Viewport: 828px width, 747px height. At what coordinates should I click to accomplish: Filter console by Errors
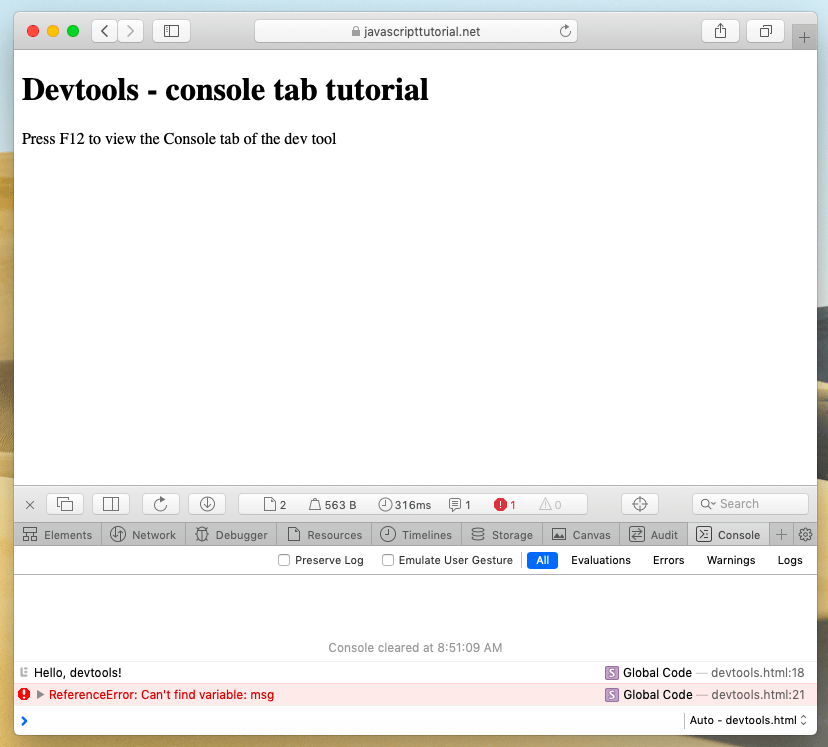(x=669, y=560)
